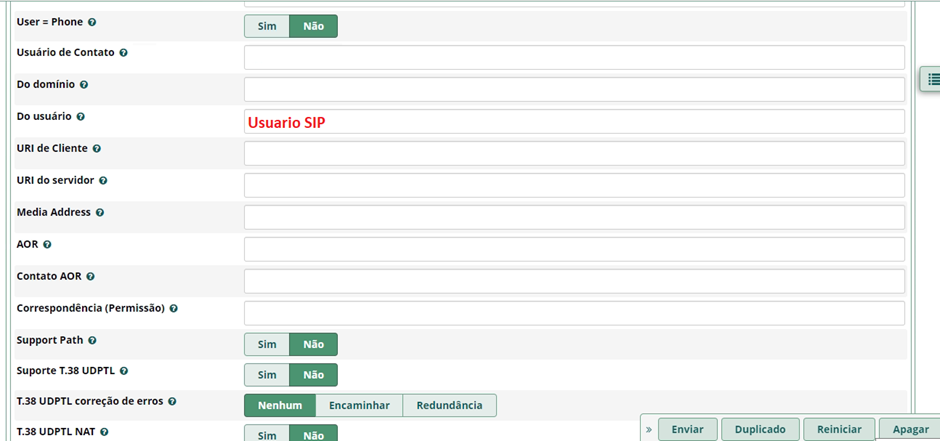Show help for URI de Cliente
Screen dimensions: 940x441
pyautogui.click(x=97, y=148)
